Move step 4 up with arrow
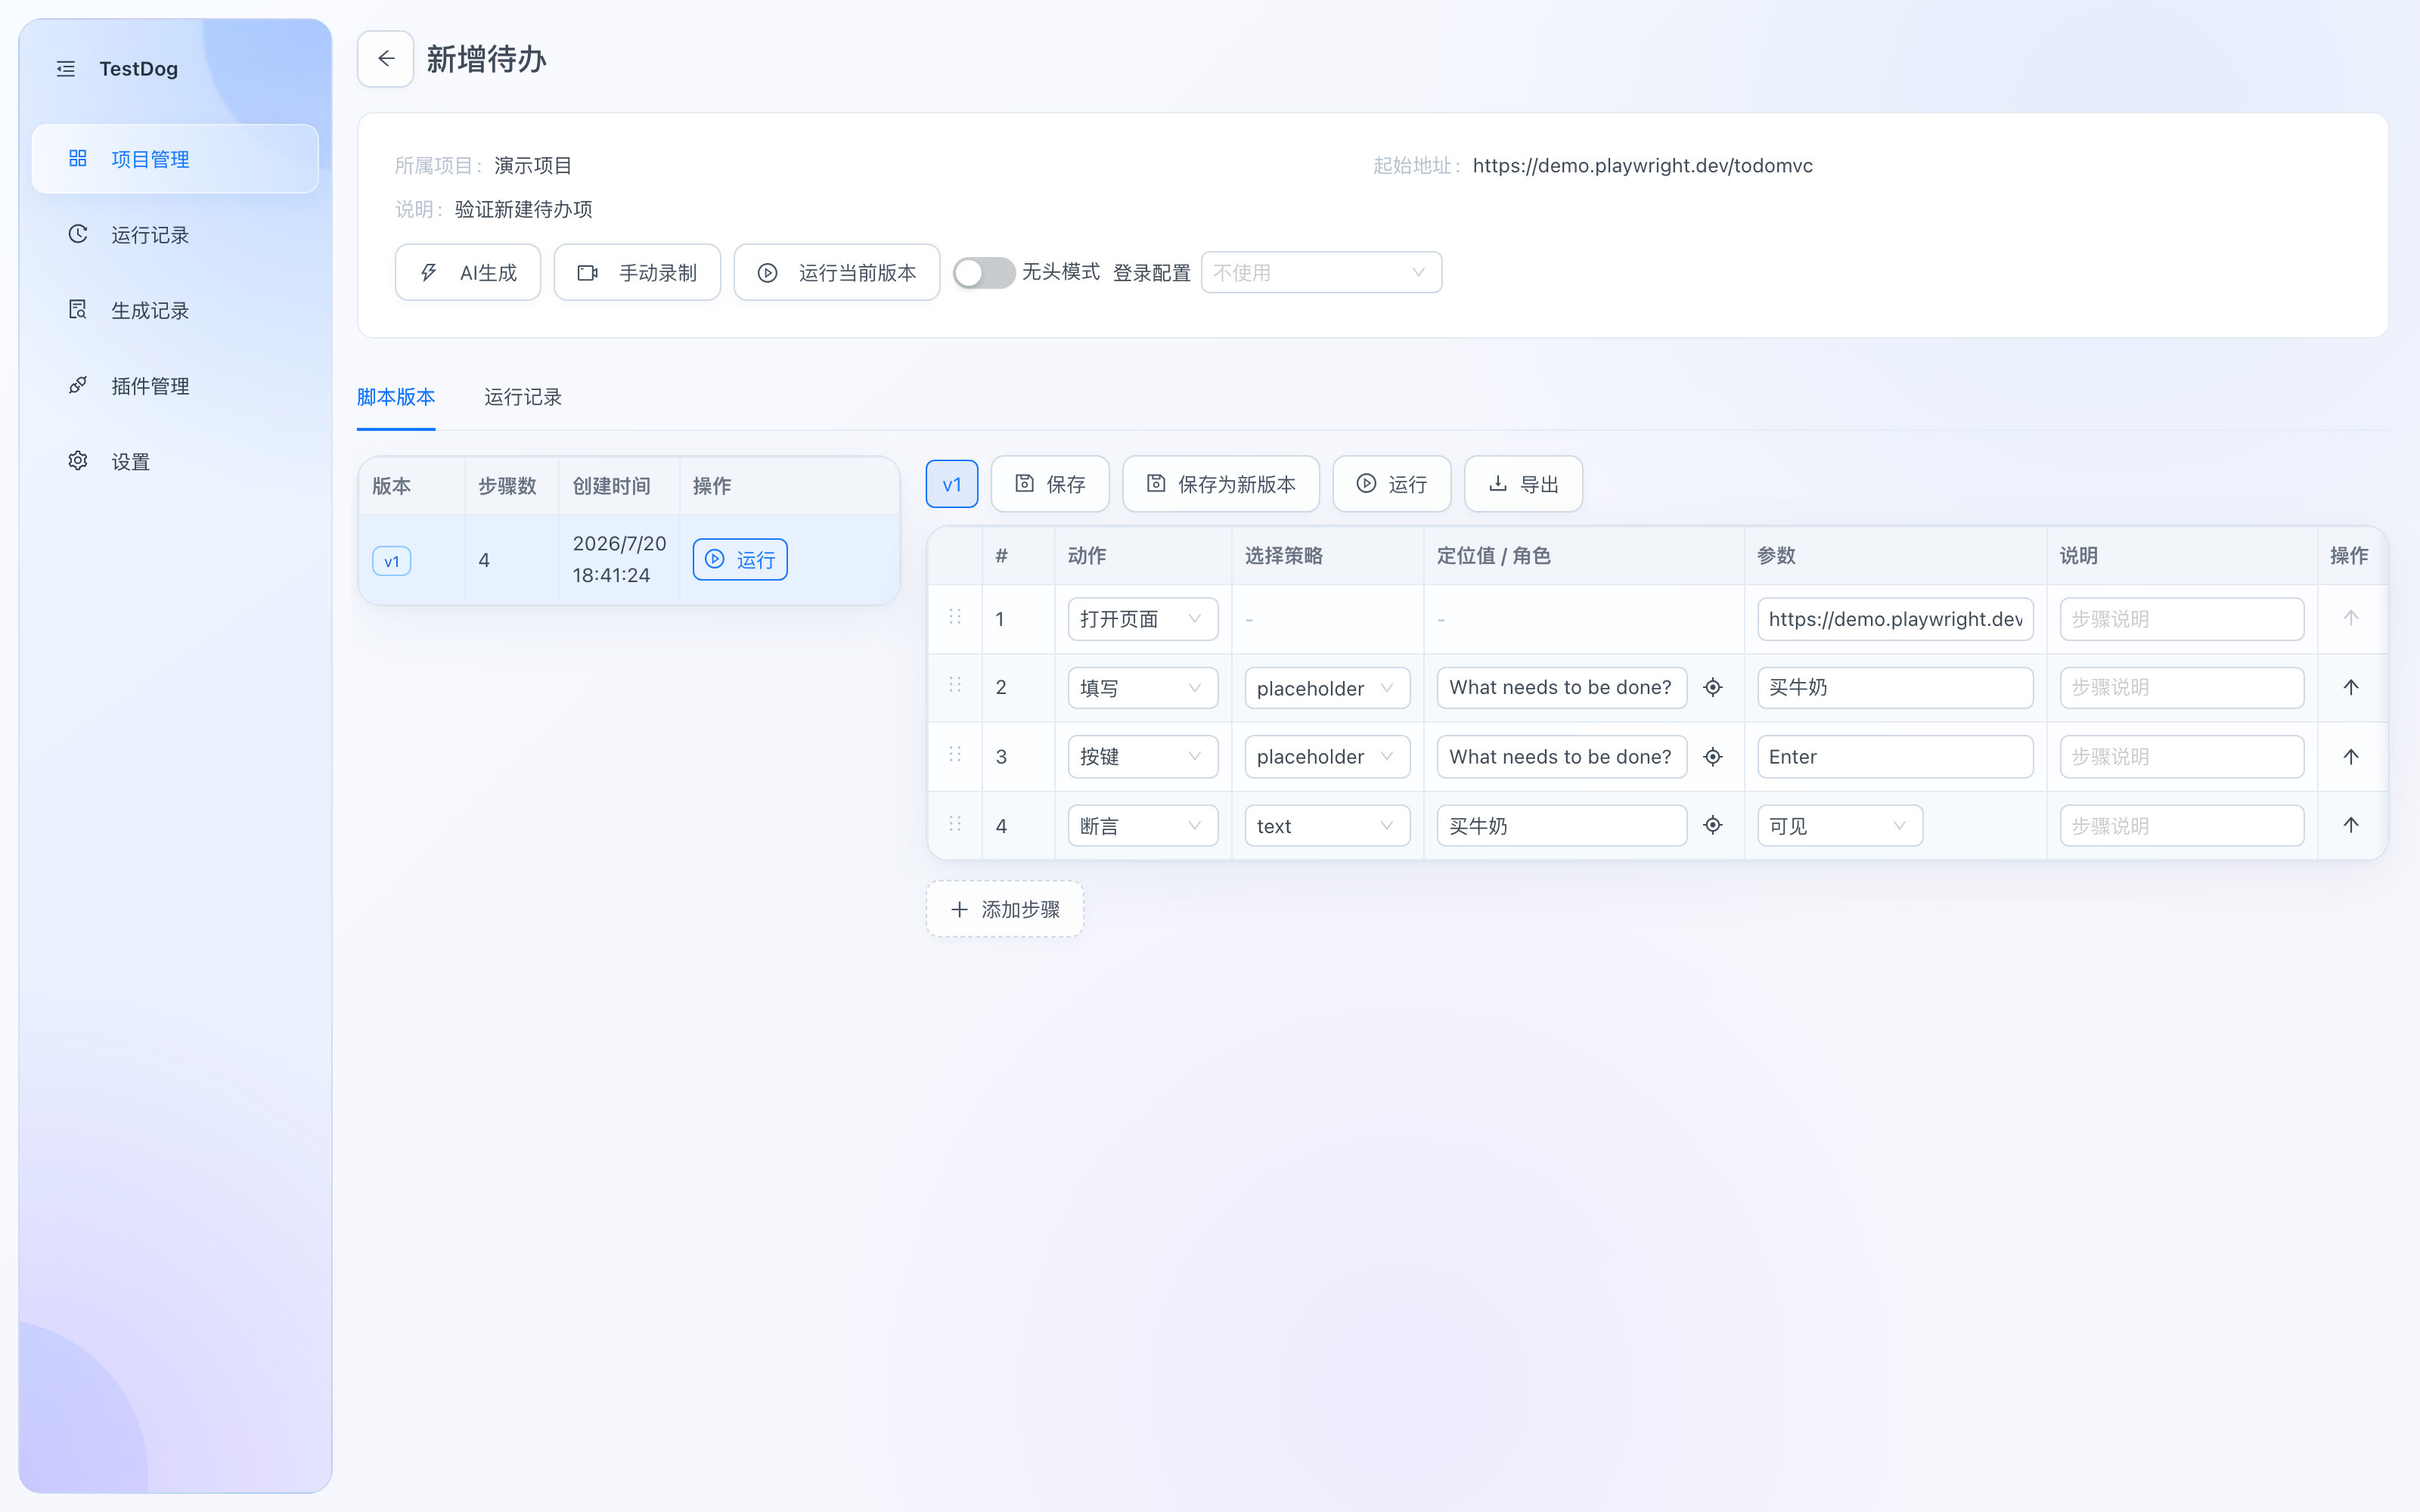The height and width of the screenshot is (1512, 2420). tap(2351, 825)
